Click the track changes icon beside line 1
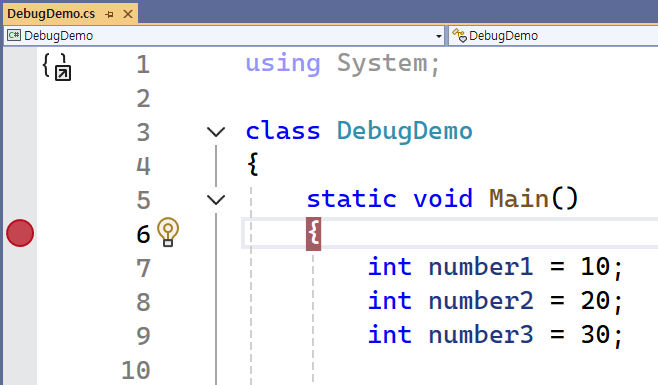The width and height of the screenshot is (658, 385). pyautogui.click(x=57, y=67)
